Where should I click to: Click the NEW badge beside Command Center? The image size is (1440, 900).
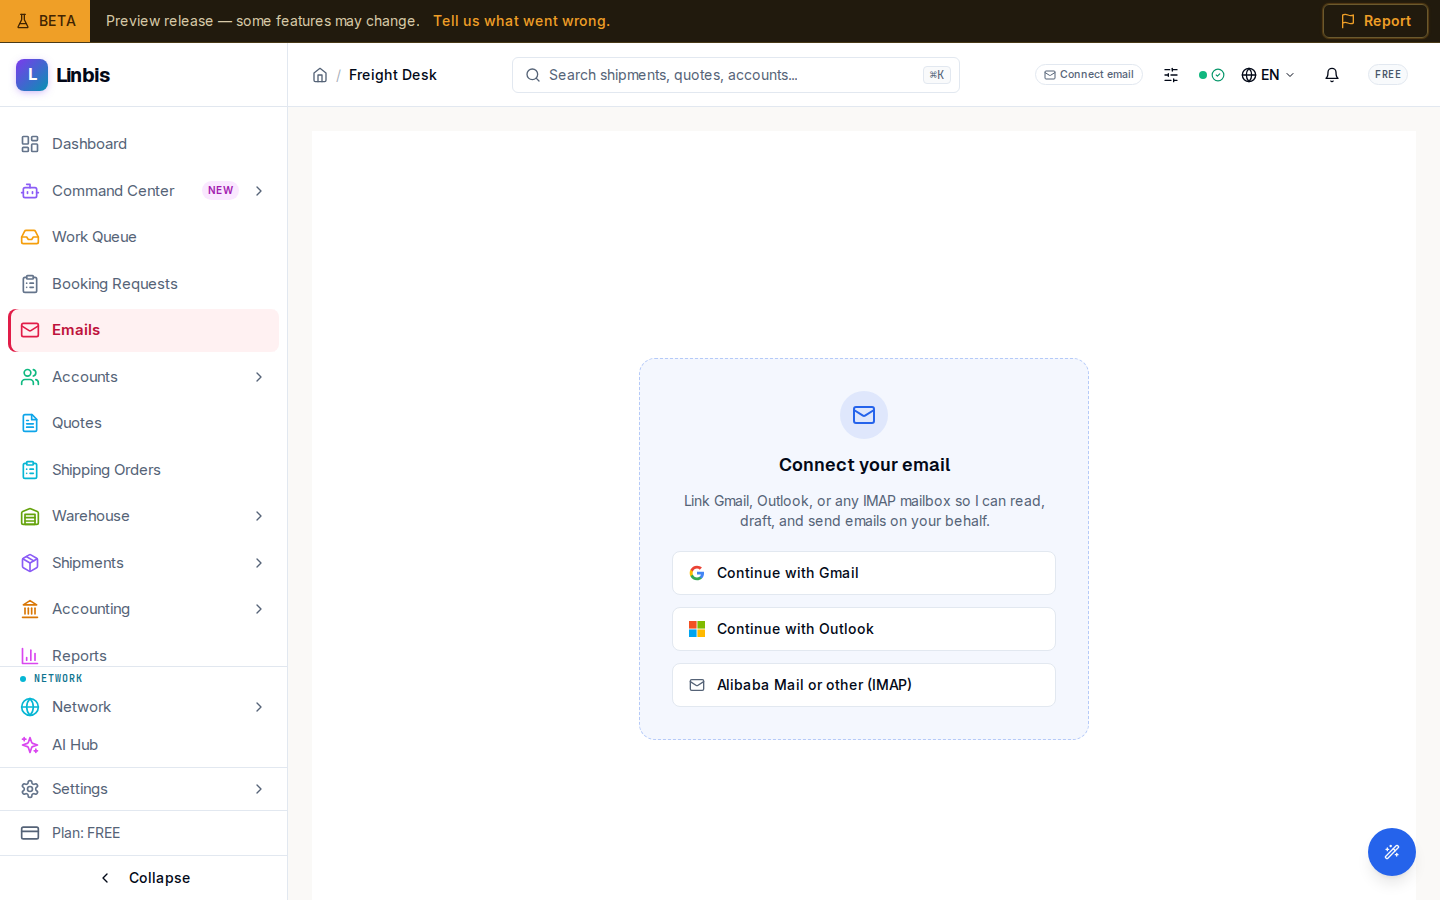[220, 191]
